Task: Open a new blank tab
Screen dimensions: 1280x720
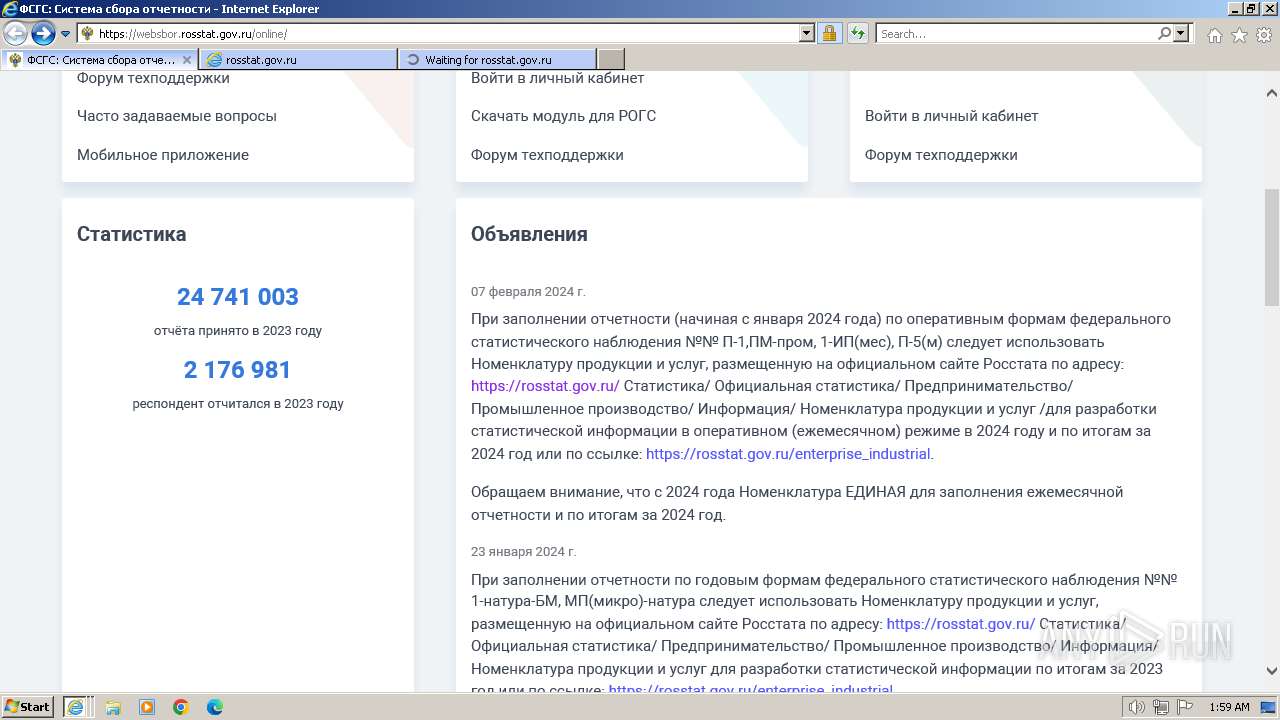Action: tap(611, 60)
